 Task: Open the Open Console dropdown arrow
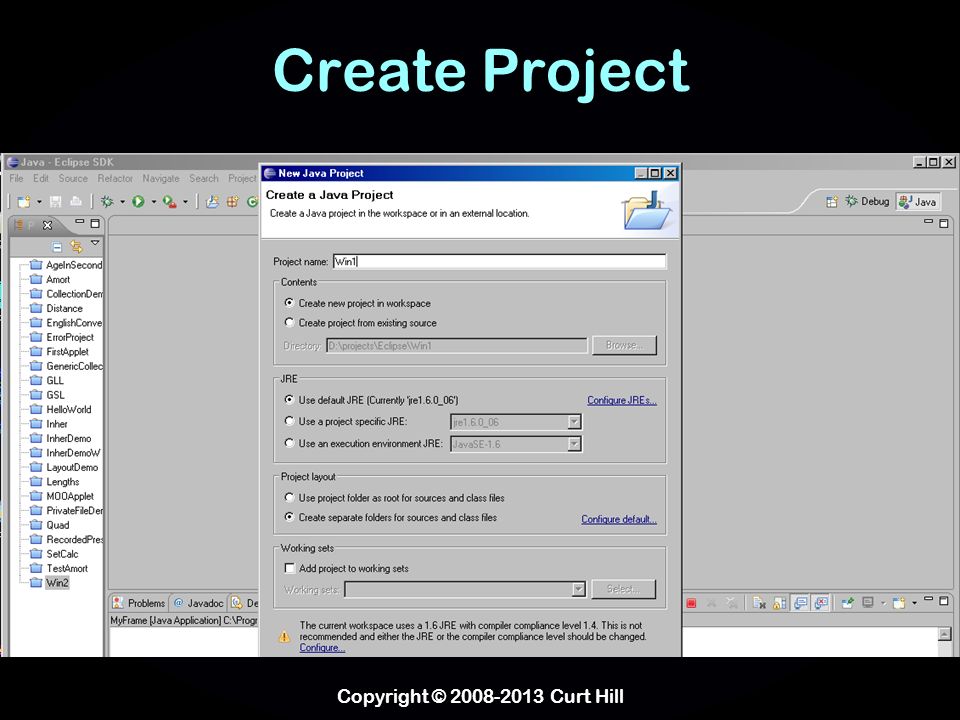(x=914, y=603)
